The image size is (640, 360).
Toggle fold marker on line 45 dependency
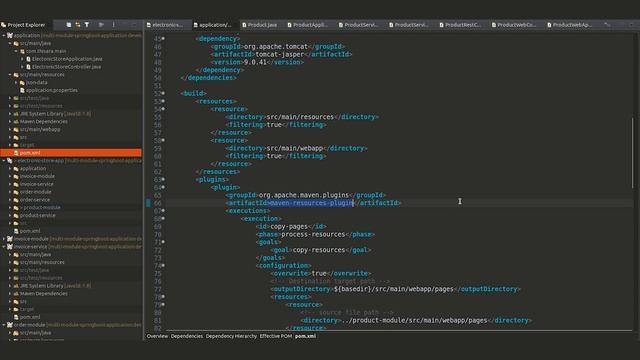[163, 38]
